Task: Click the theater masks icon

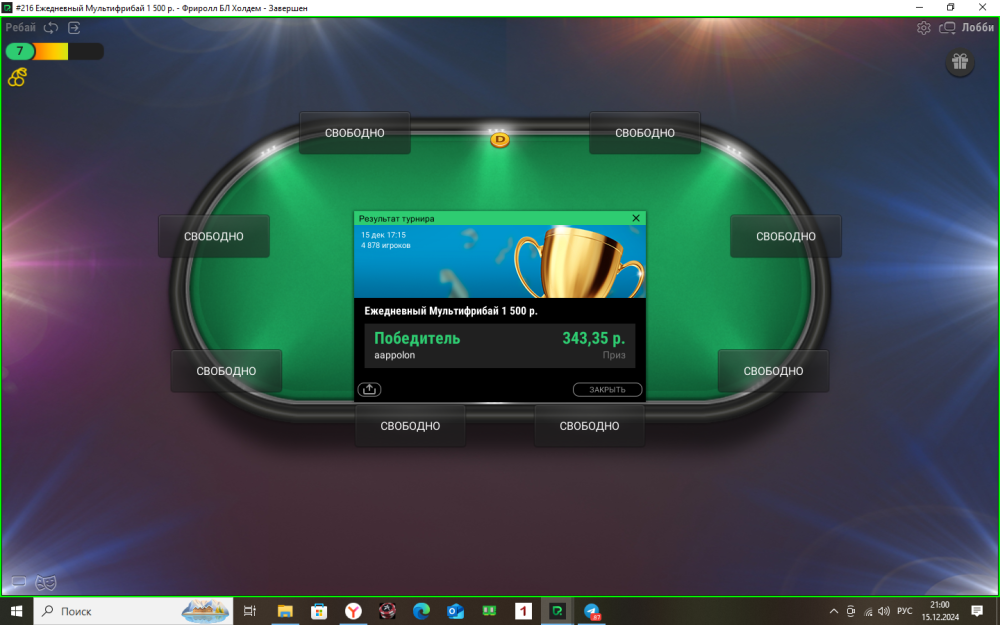Action: click(x=46, y=582)
